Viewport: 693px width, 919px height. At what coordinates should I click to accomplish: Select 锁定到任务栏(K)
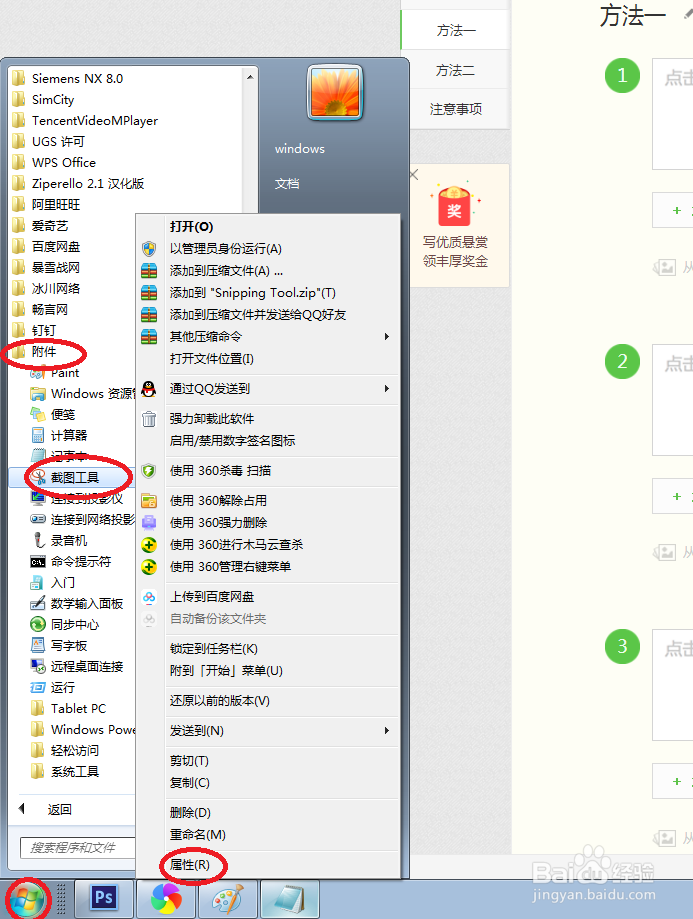[213, 649]
